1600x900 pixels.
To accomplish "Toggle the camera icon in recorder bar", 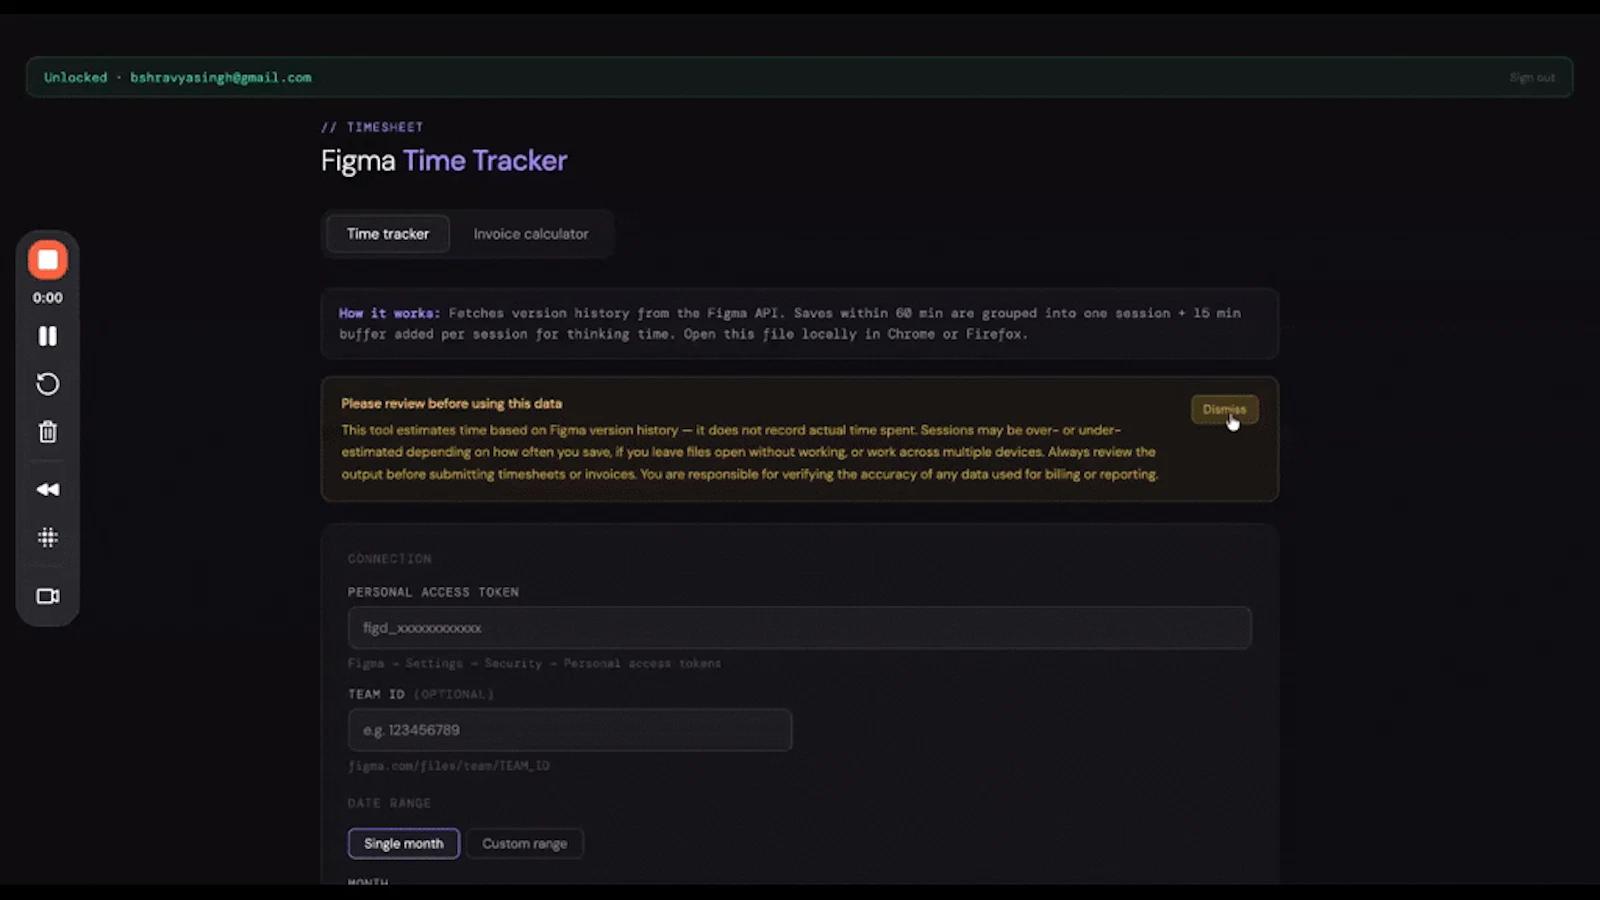I will pyautogui.click(x=47, y=596).
